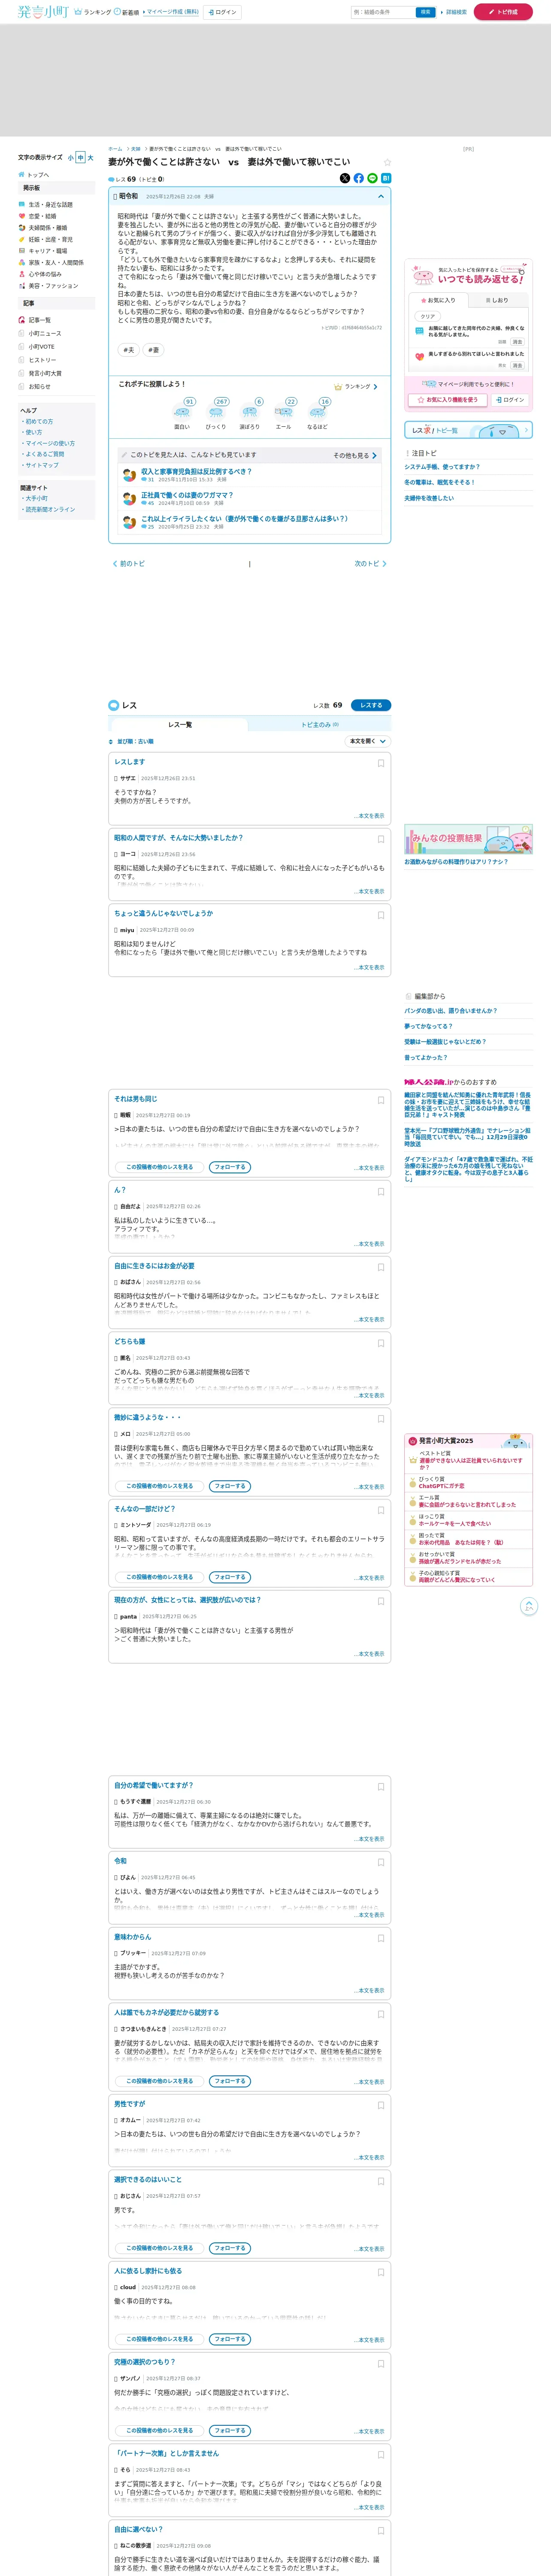Open 妊娠・出産・育児 category in sidebar

point(50,240)
